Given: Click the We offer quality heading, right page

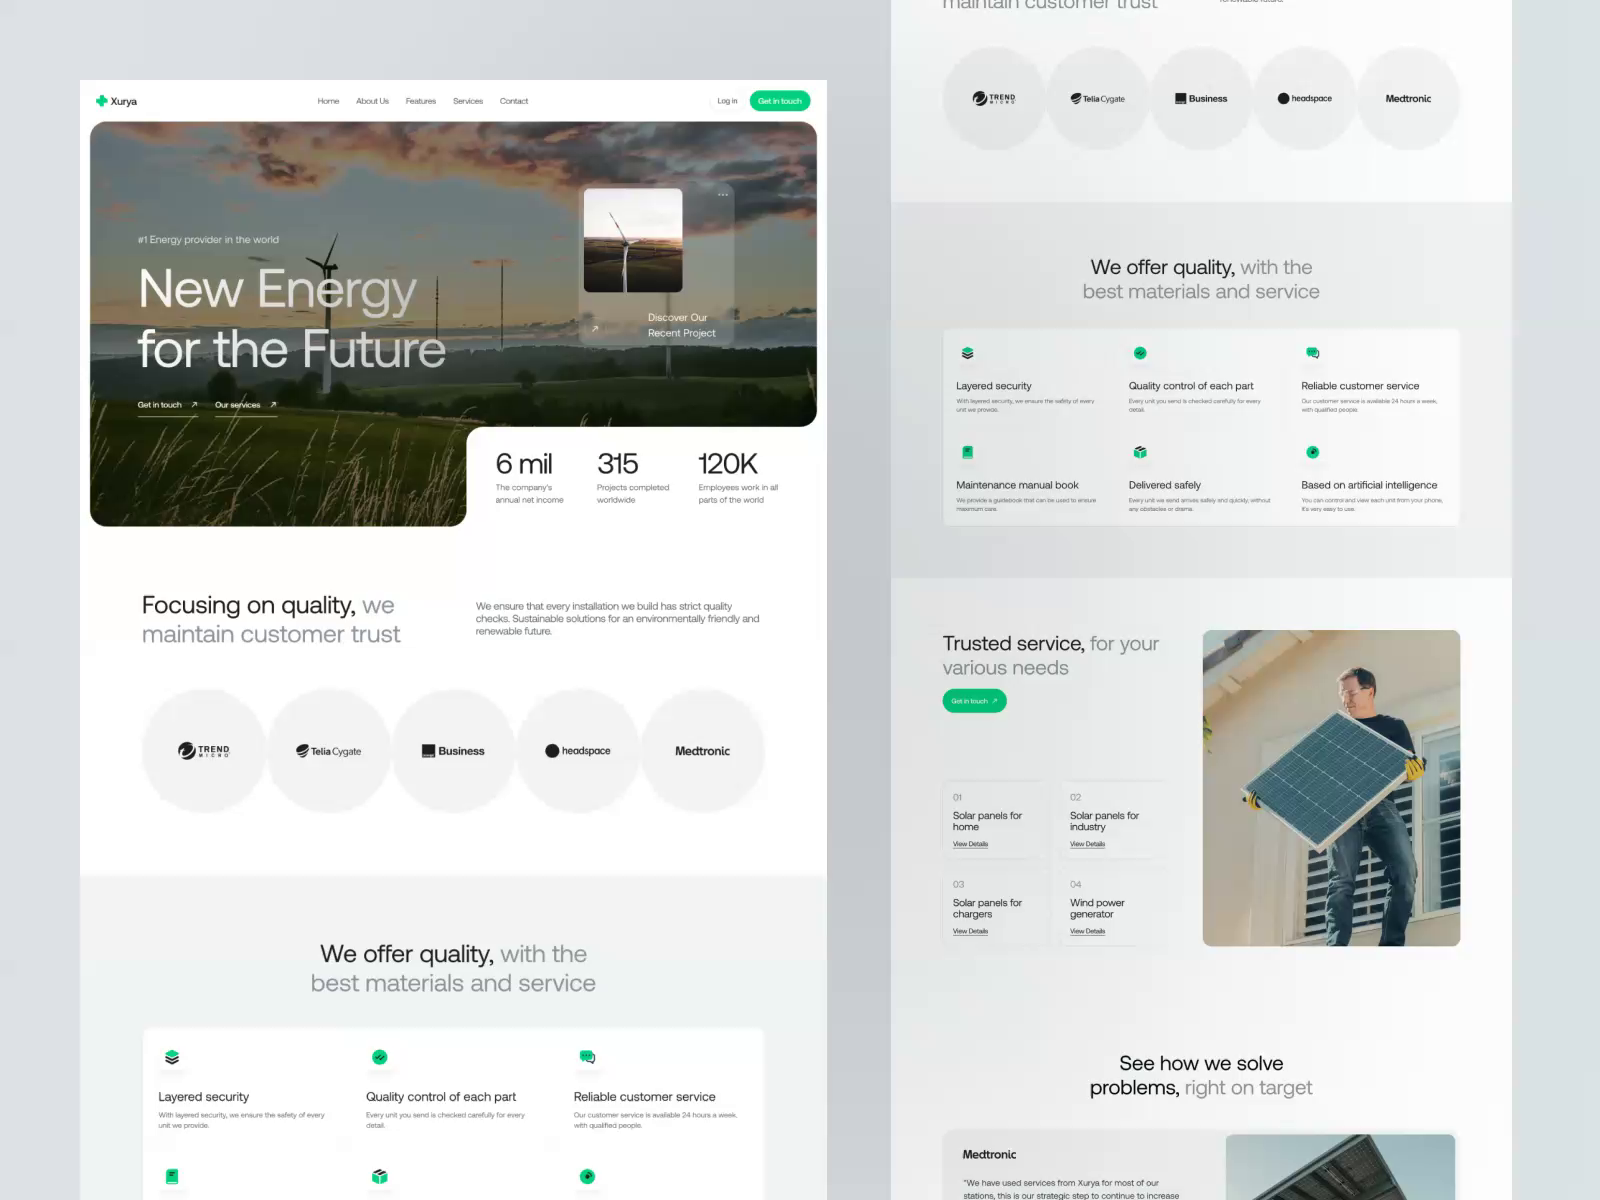Looking at the screenshot, I should pos(1201,279).
